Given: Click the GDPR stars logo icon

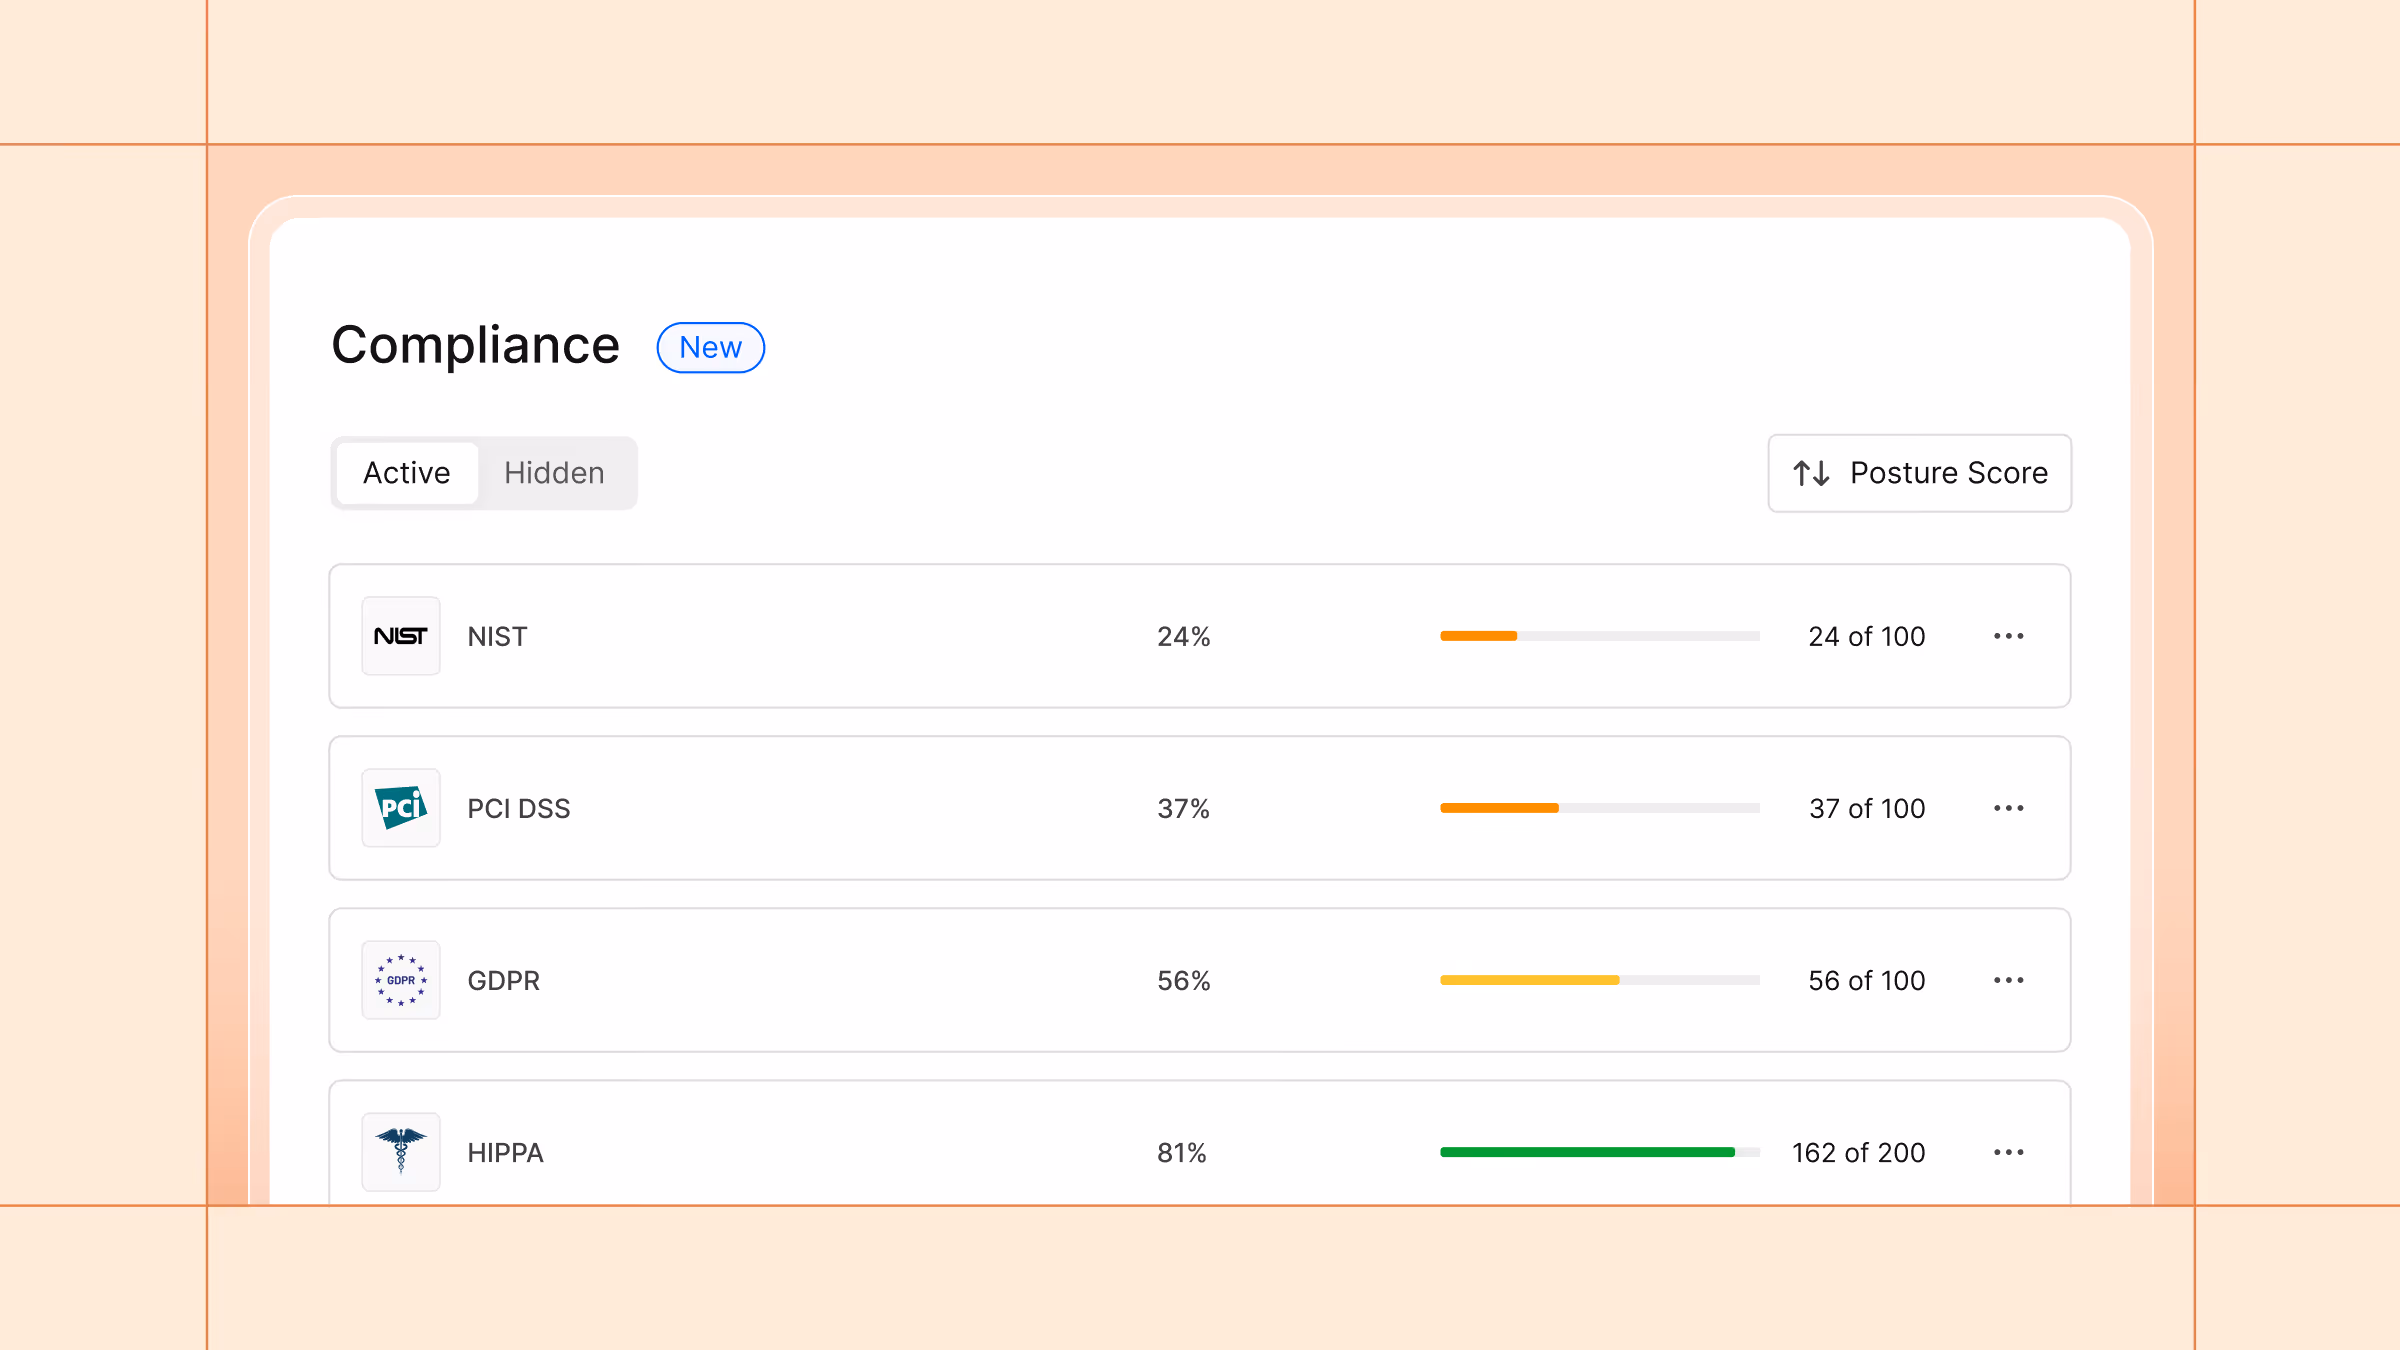Looking at the screenshot, I should (400, 980).
